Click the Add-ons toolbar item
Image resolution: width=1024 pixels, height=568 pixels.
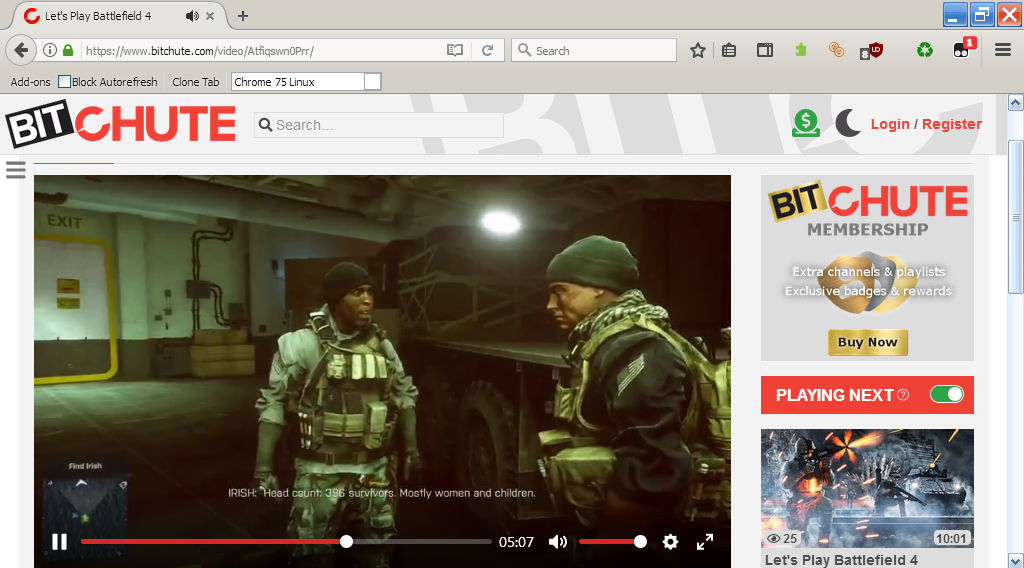point(30,82)
